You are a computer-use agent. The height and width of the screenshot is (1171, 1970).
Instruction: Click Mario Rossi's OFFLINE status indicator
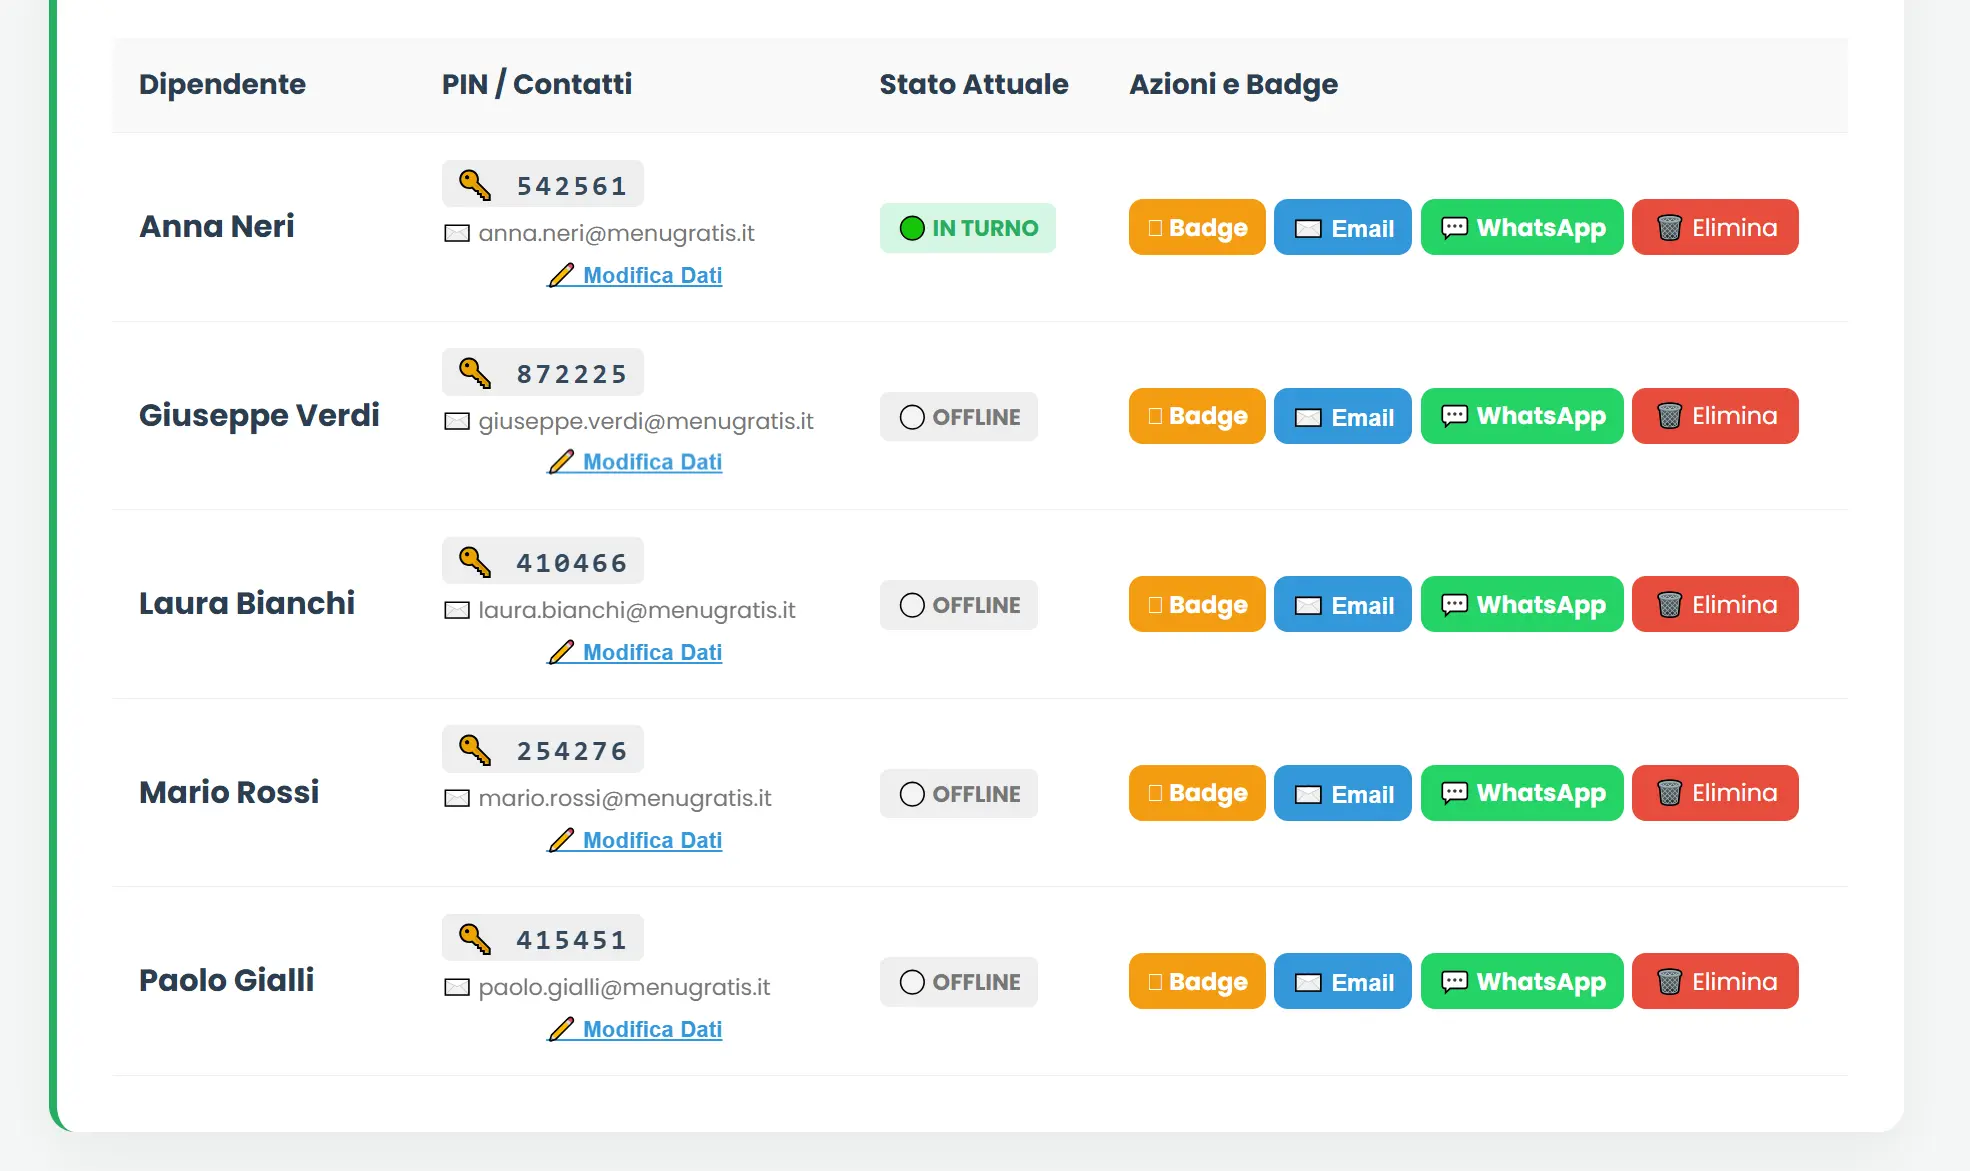tap(959, 794)
